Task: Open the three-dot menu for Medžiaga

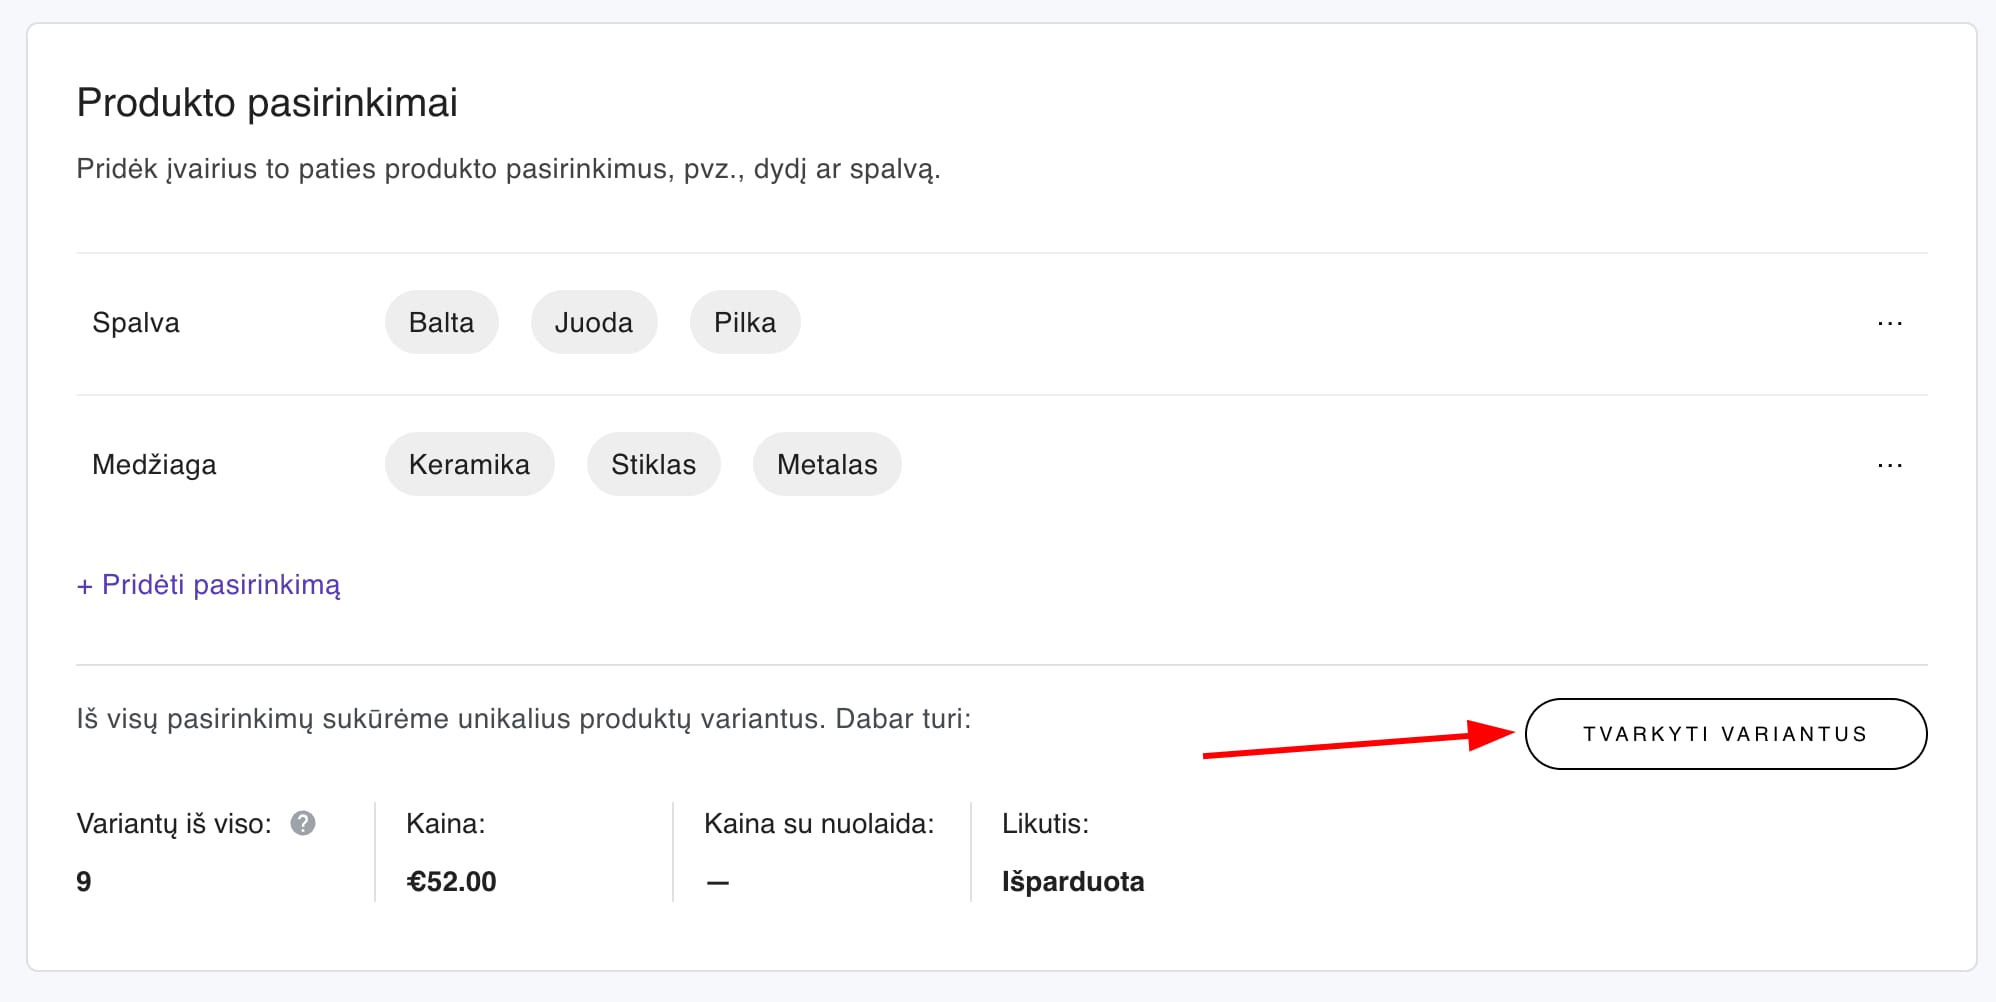Action: [1889, 465]
